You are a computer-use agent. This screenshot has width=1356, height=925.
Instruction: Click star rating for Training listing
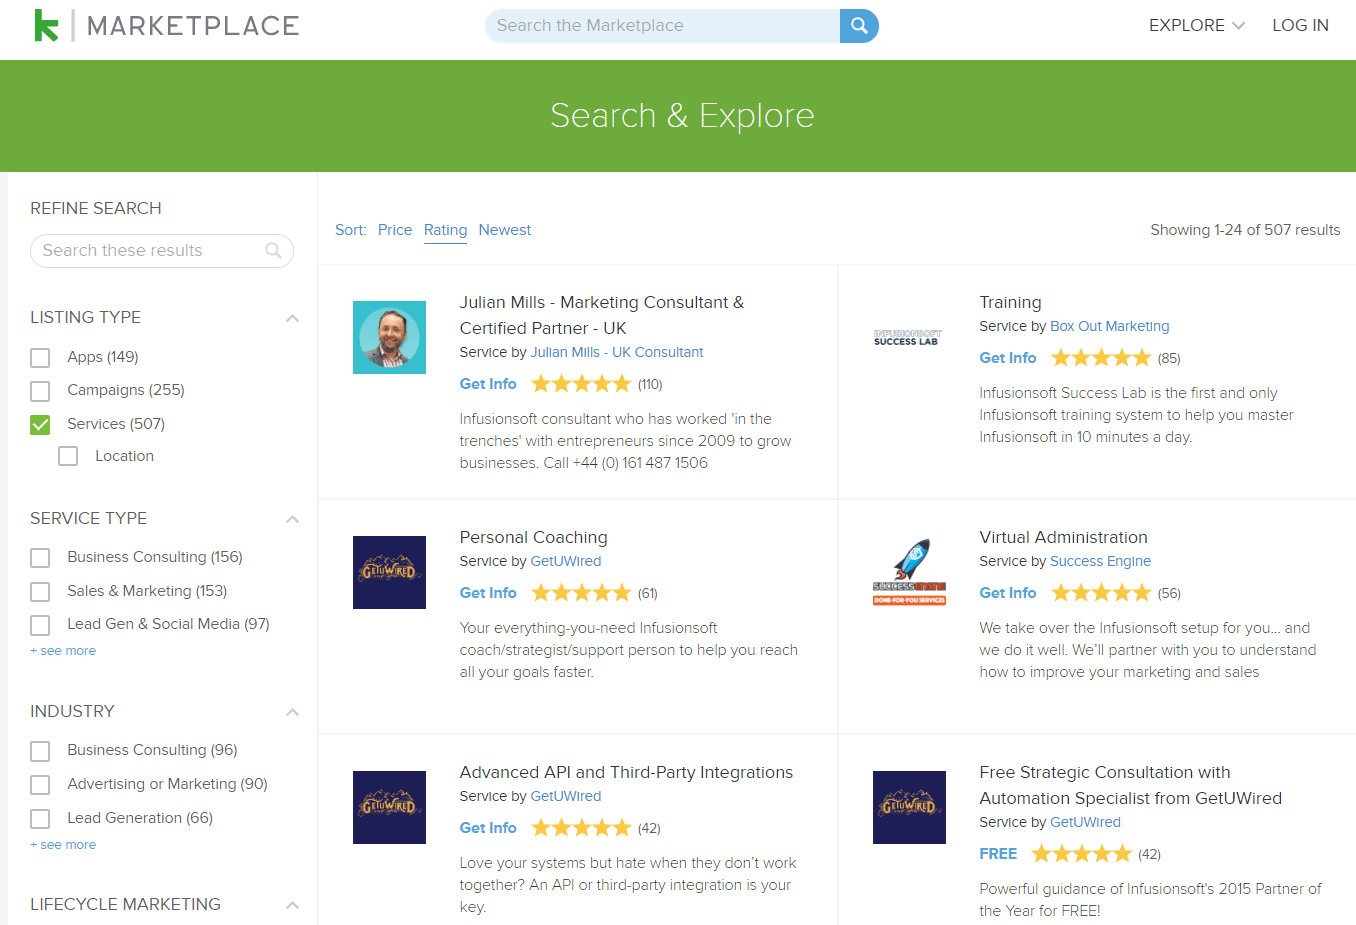pos(1101,358)
